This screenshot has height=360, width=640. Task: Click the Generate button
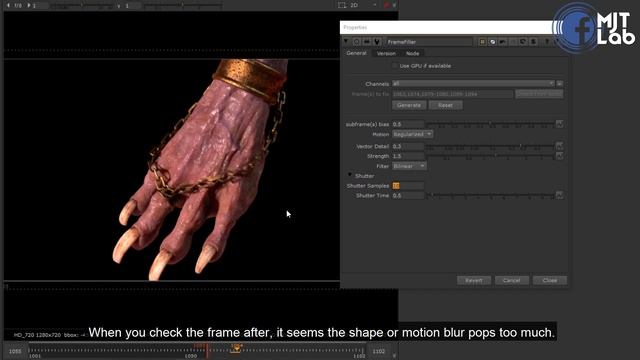coord(409,105)
